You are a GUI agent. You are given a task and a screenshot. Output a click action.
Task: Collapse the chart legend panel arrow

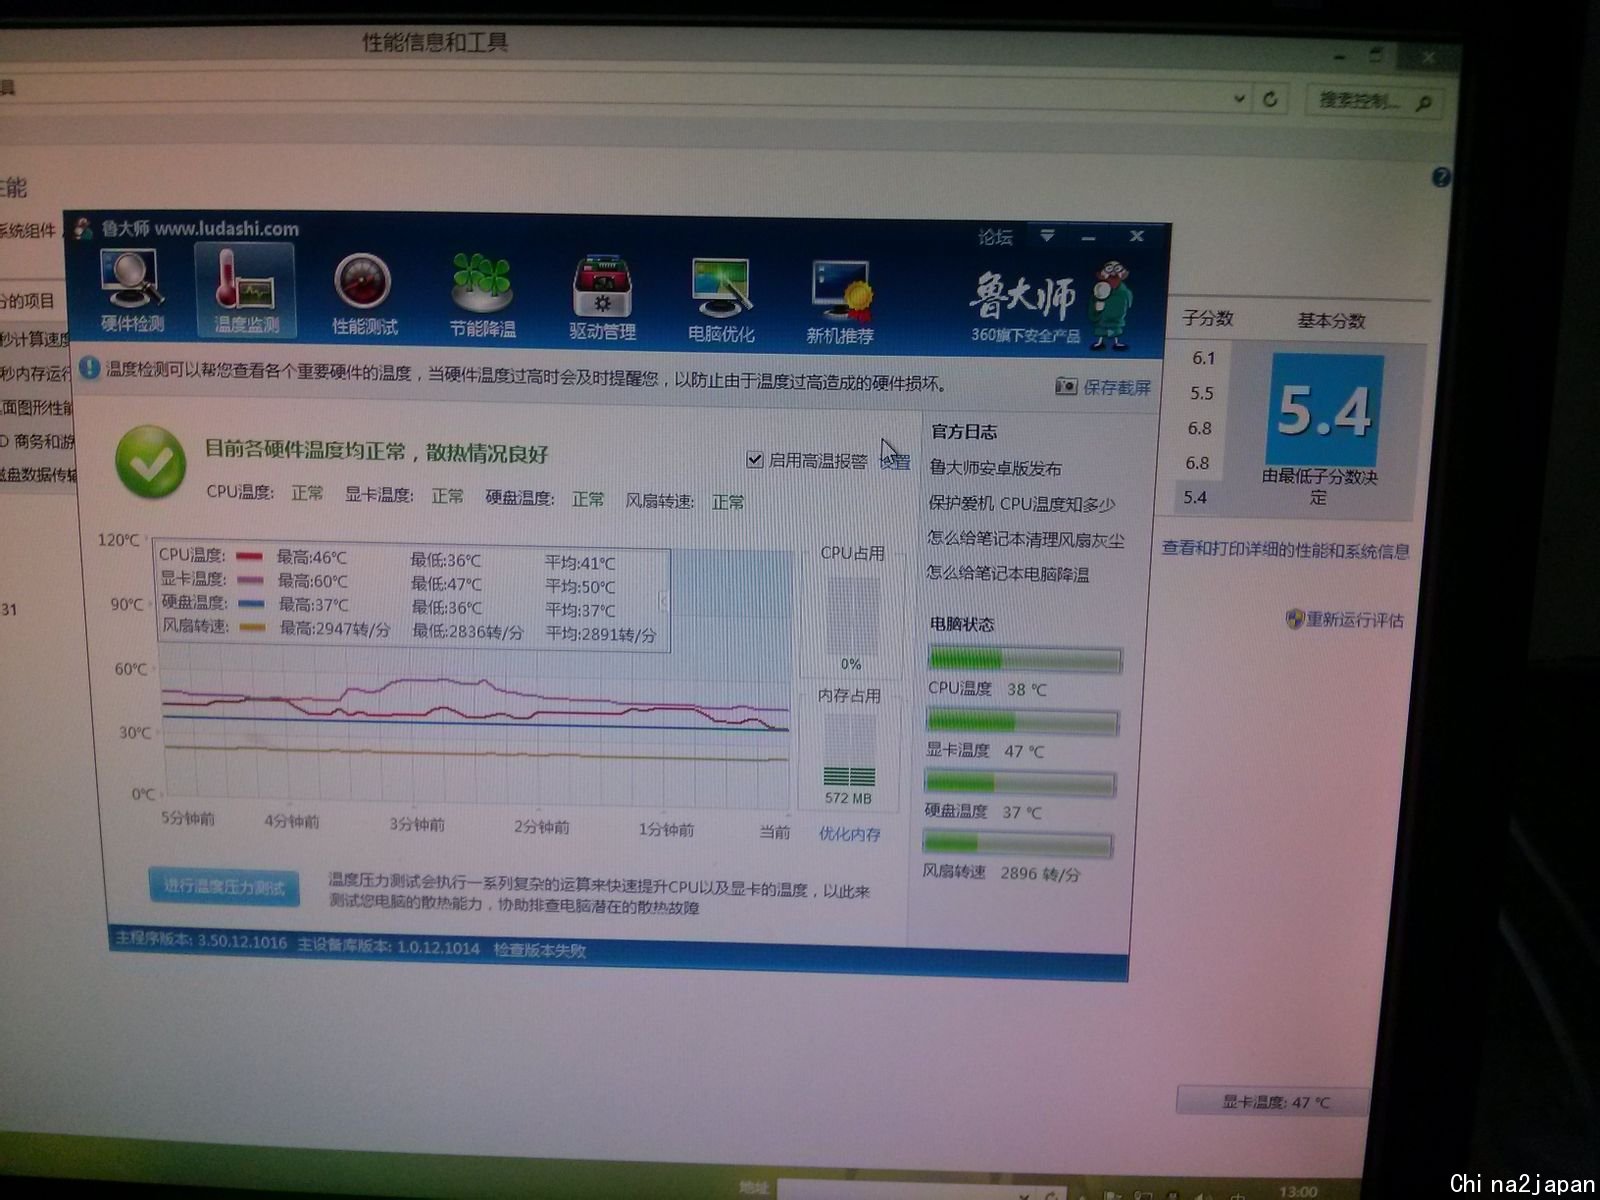(663, 600)
